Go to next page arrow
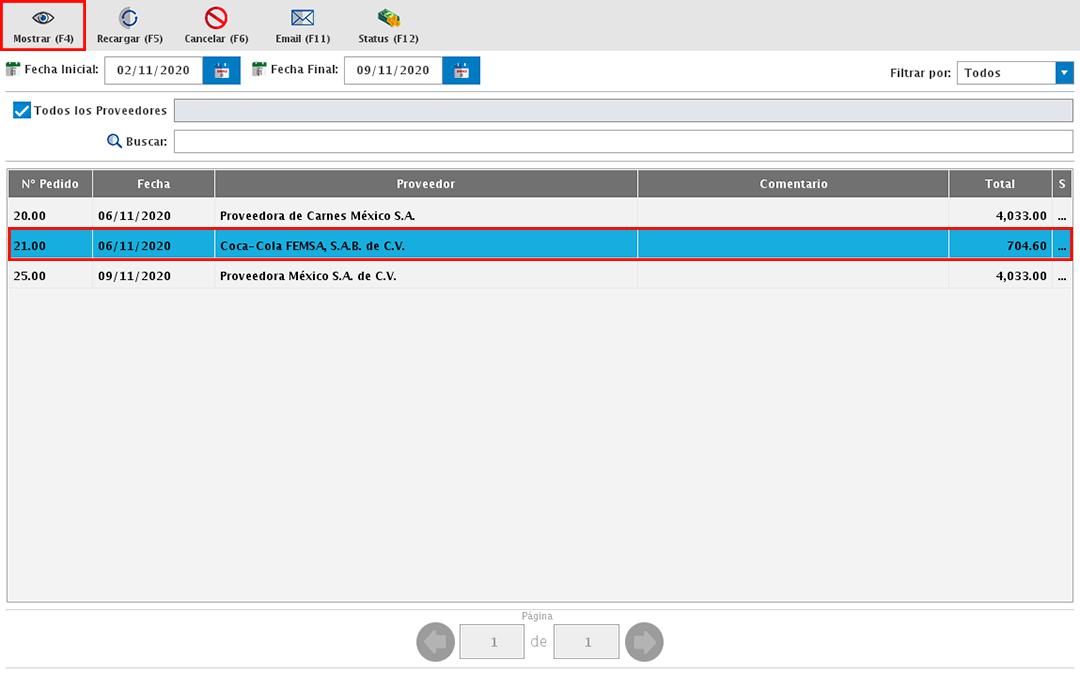 click(x=644, y=642)
